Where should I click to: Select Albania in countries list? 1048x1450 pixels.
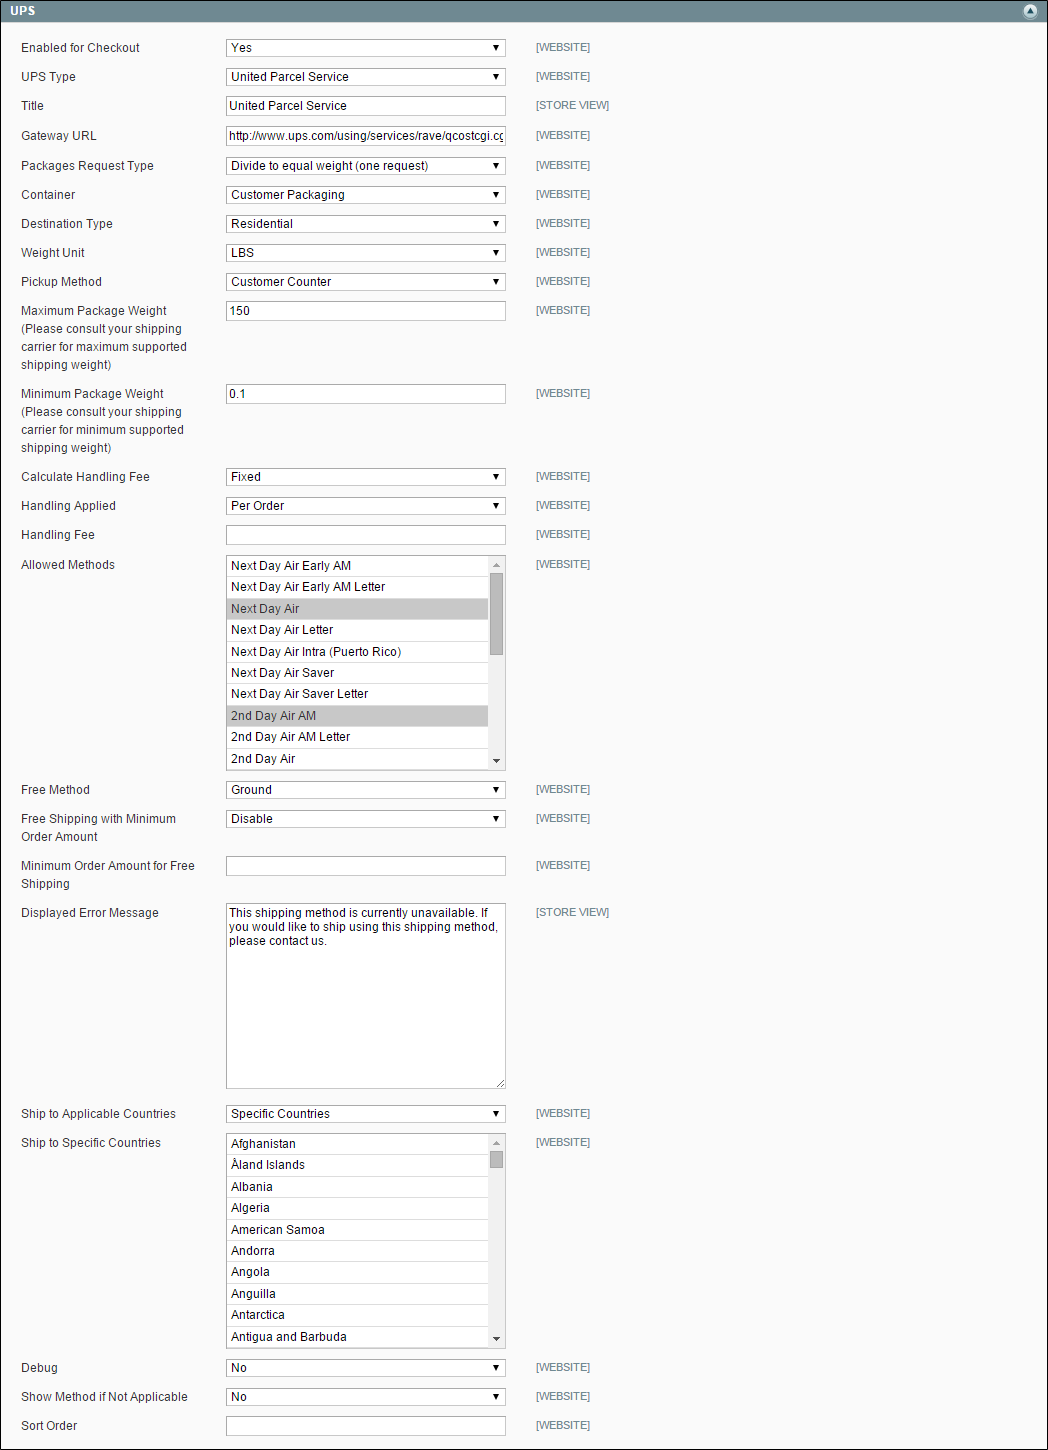coord(358,1187)
